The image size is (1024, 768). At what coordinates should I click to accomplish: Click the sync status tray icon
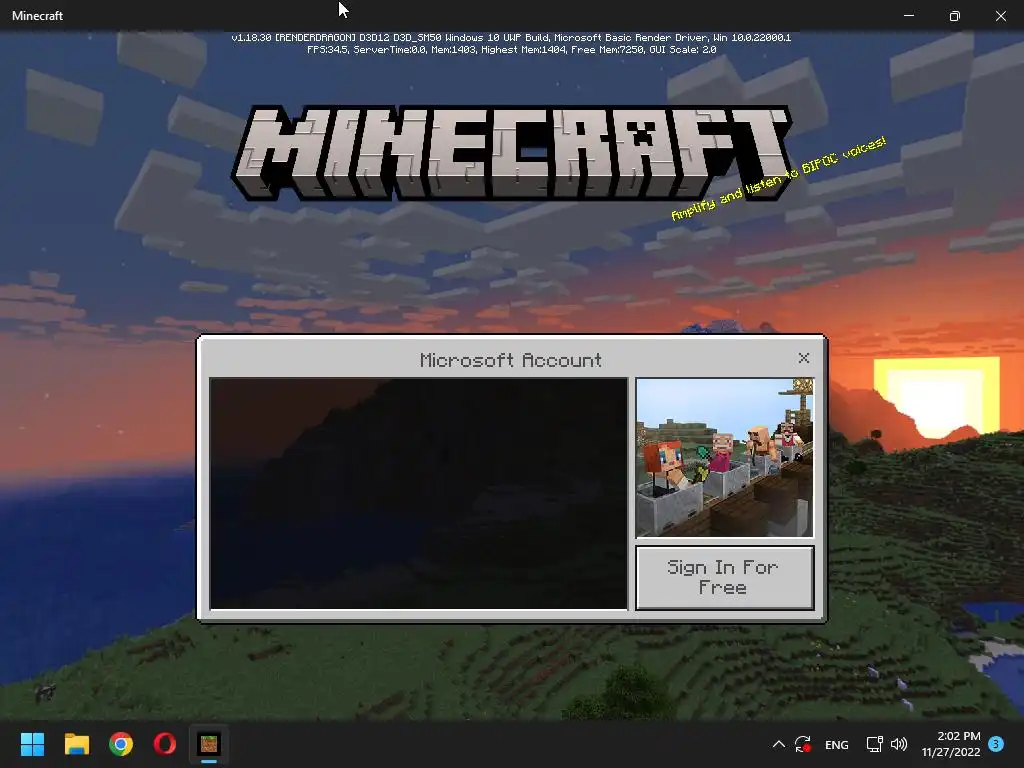click(803, 744)
